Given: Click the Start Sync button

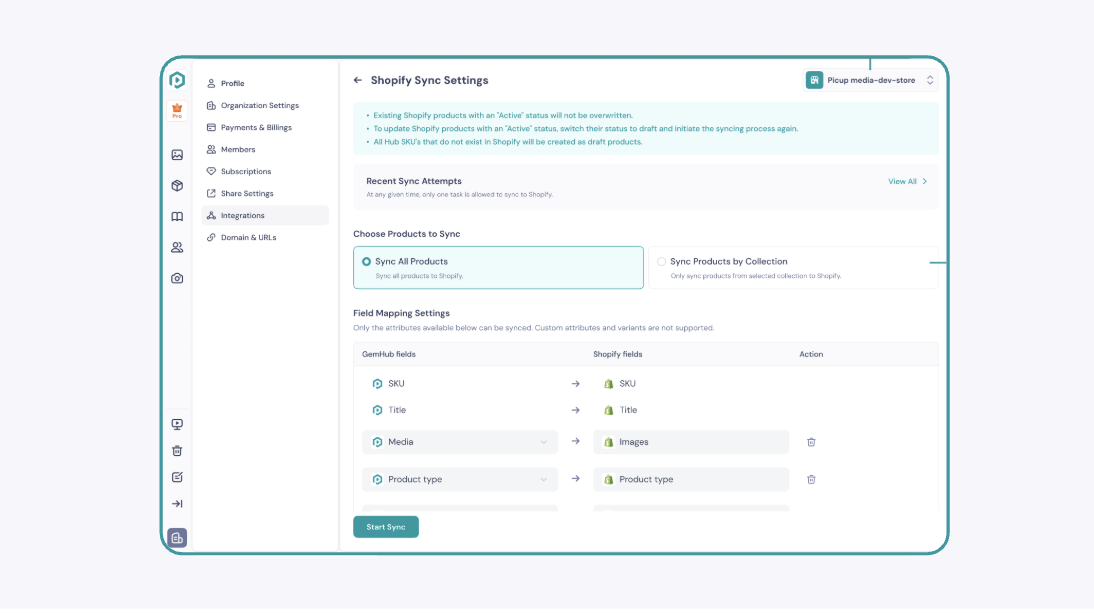Looking at the screenshot, I should (x=386, y=527).
